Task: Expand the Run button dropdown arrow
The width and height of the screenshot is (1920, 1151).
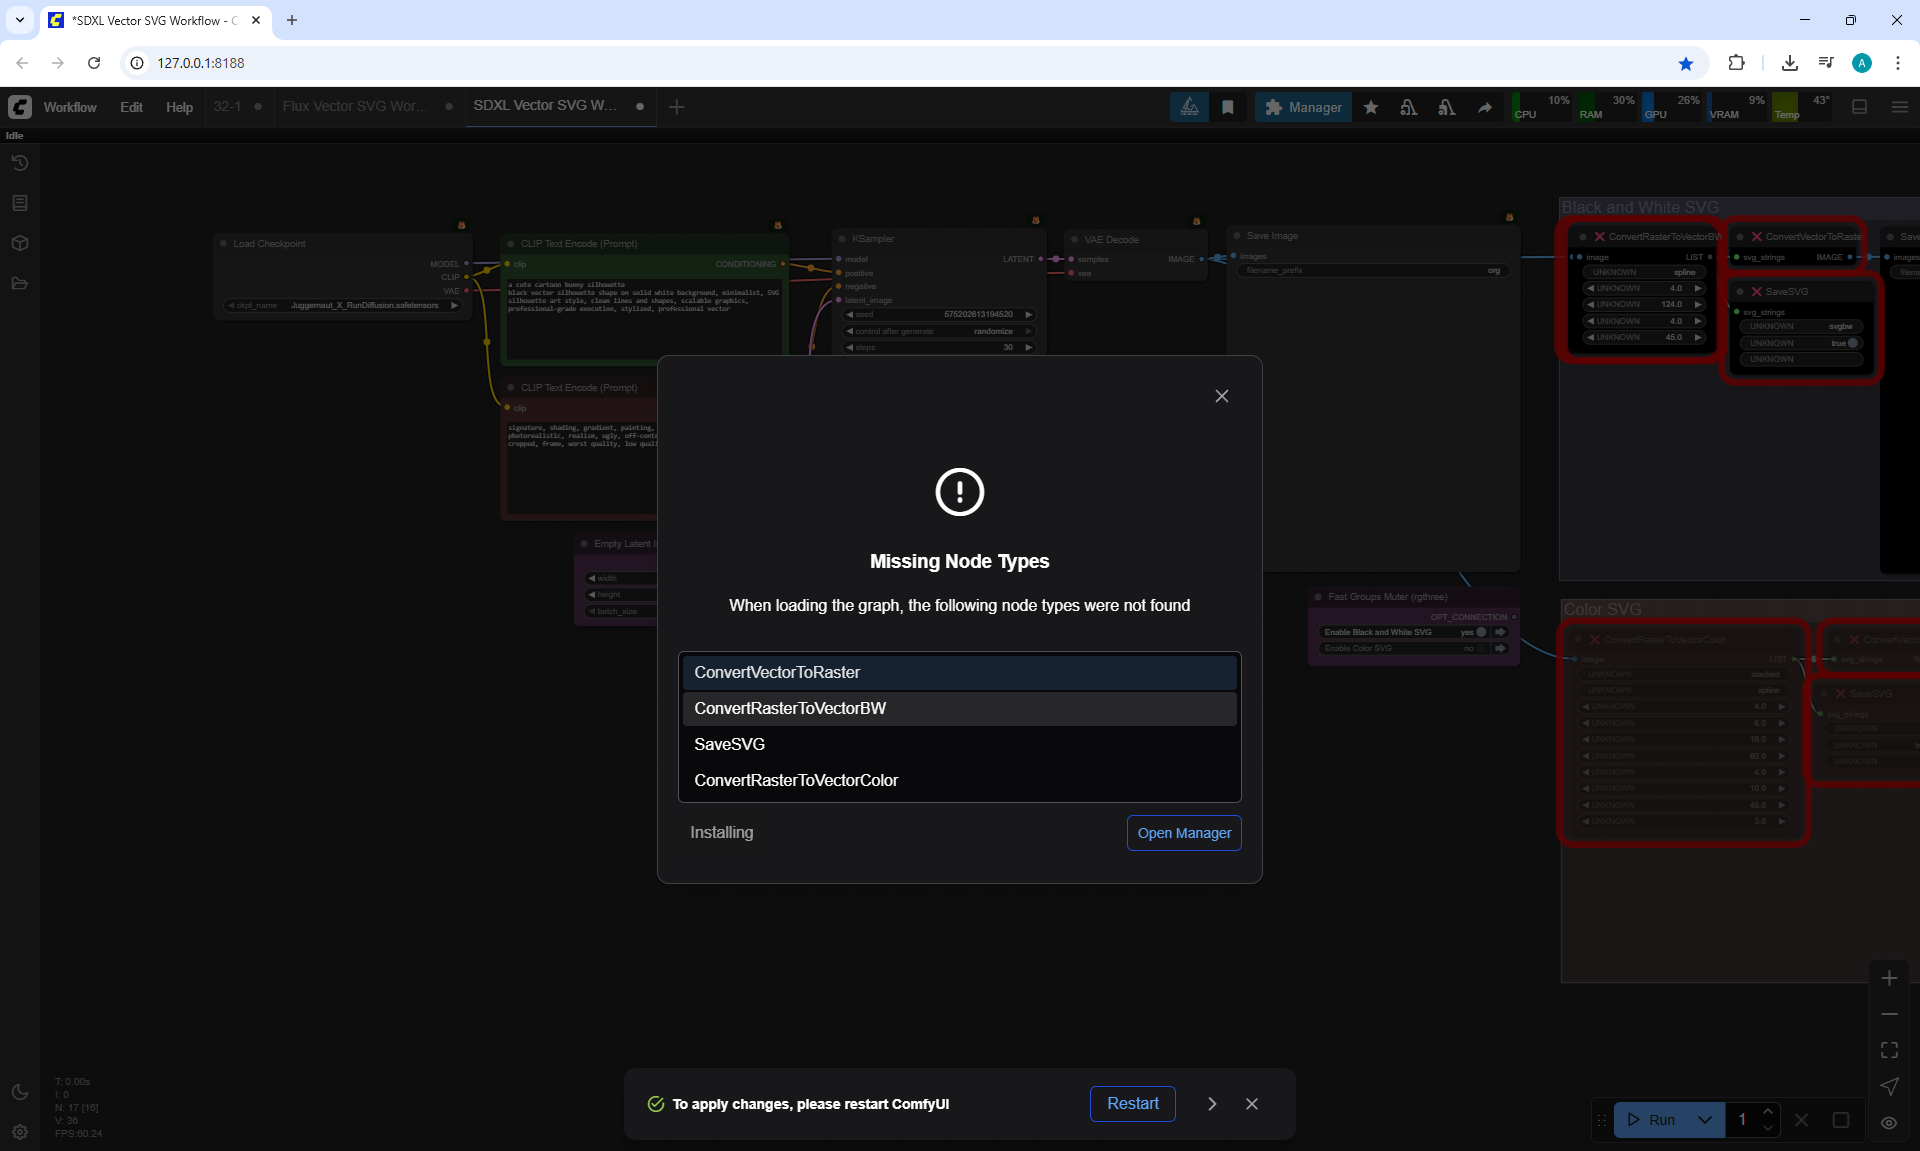Action: tap(1705, 1120)
